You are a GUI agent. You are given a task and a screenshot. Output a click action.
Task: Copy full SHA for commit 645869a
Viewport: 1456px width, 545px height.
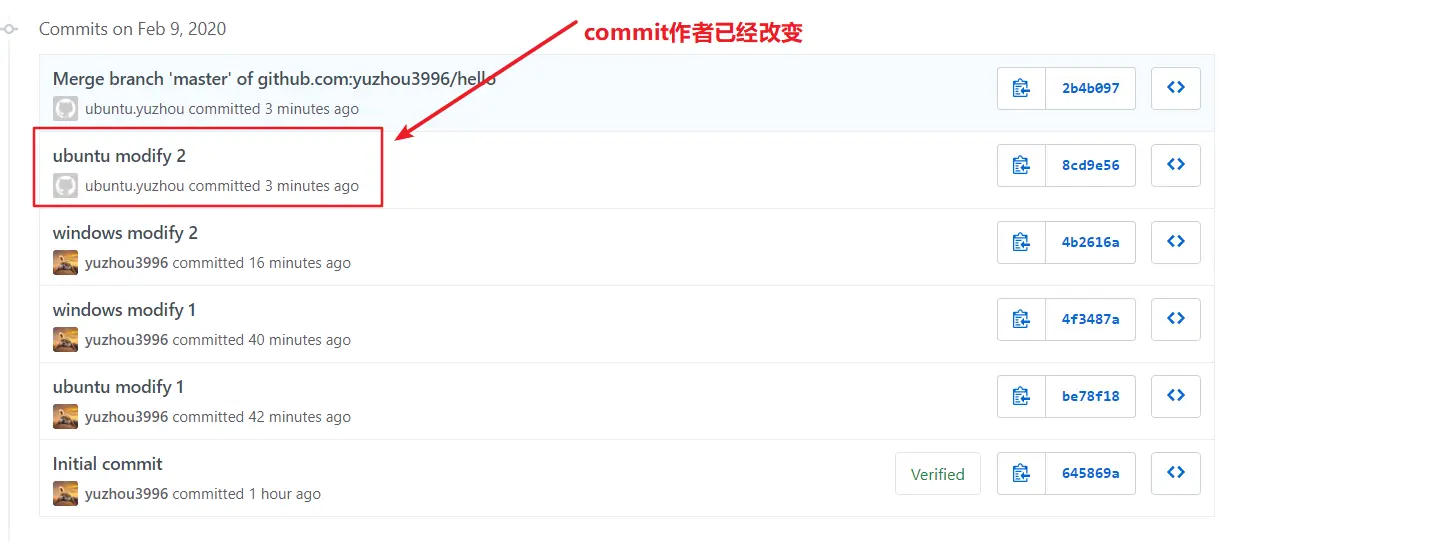point(1021,473)
